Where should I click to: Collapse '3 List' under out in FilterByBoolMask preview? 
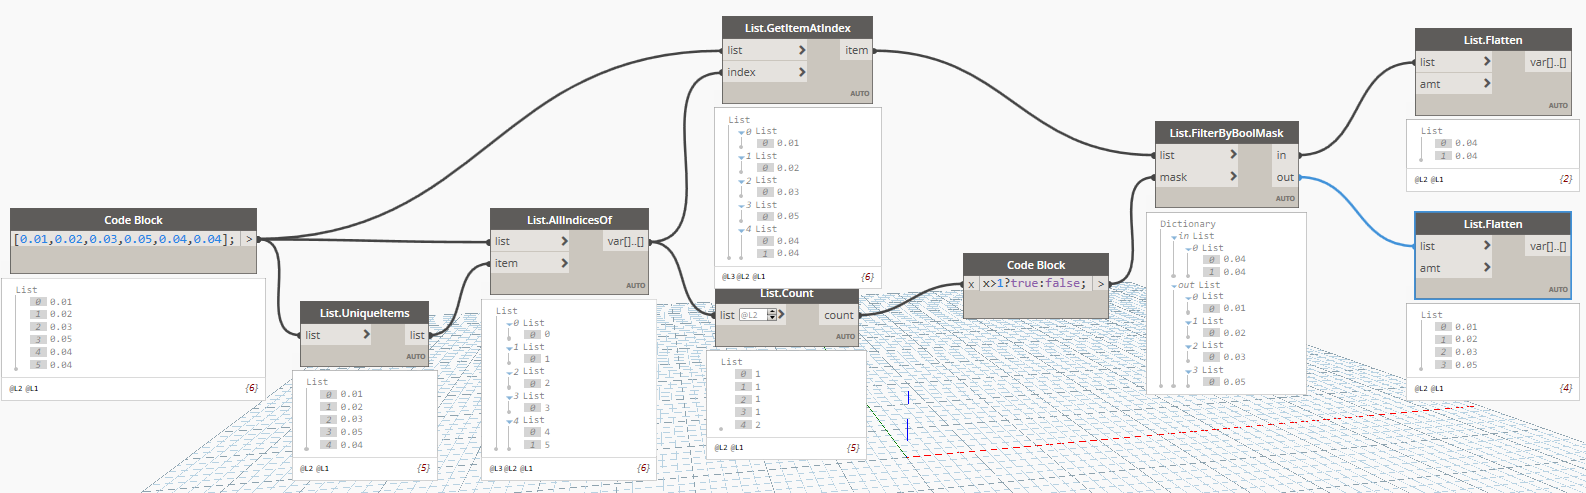point(1188,371)
